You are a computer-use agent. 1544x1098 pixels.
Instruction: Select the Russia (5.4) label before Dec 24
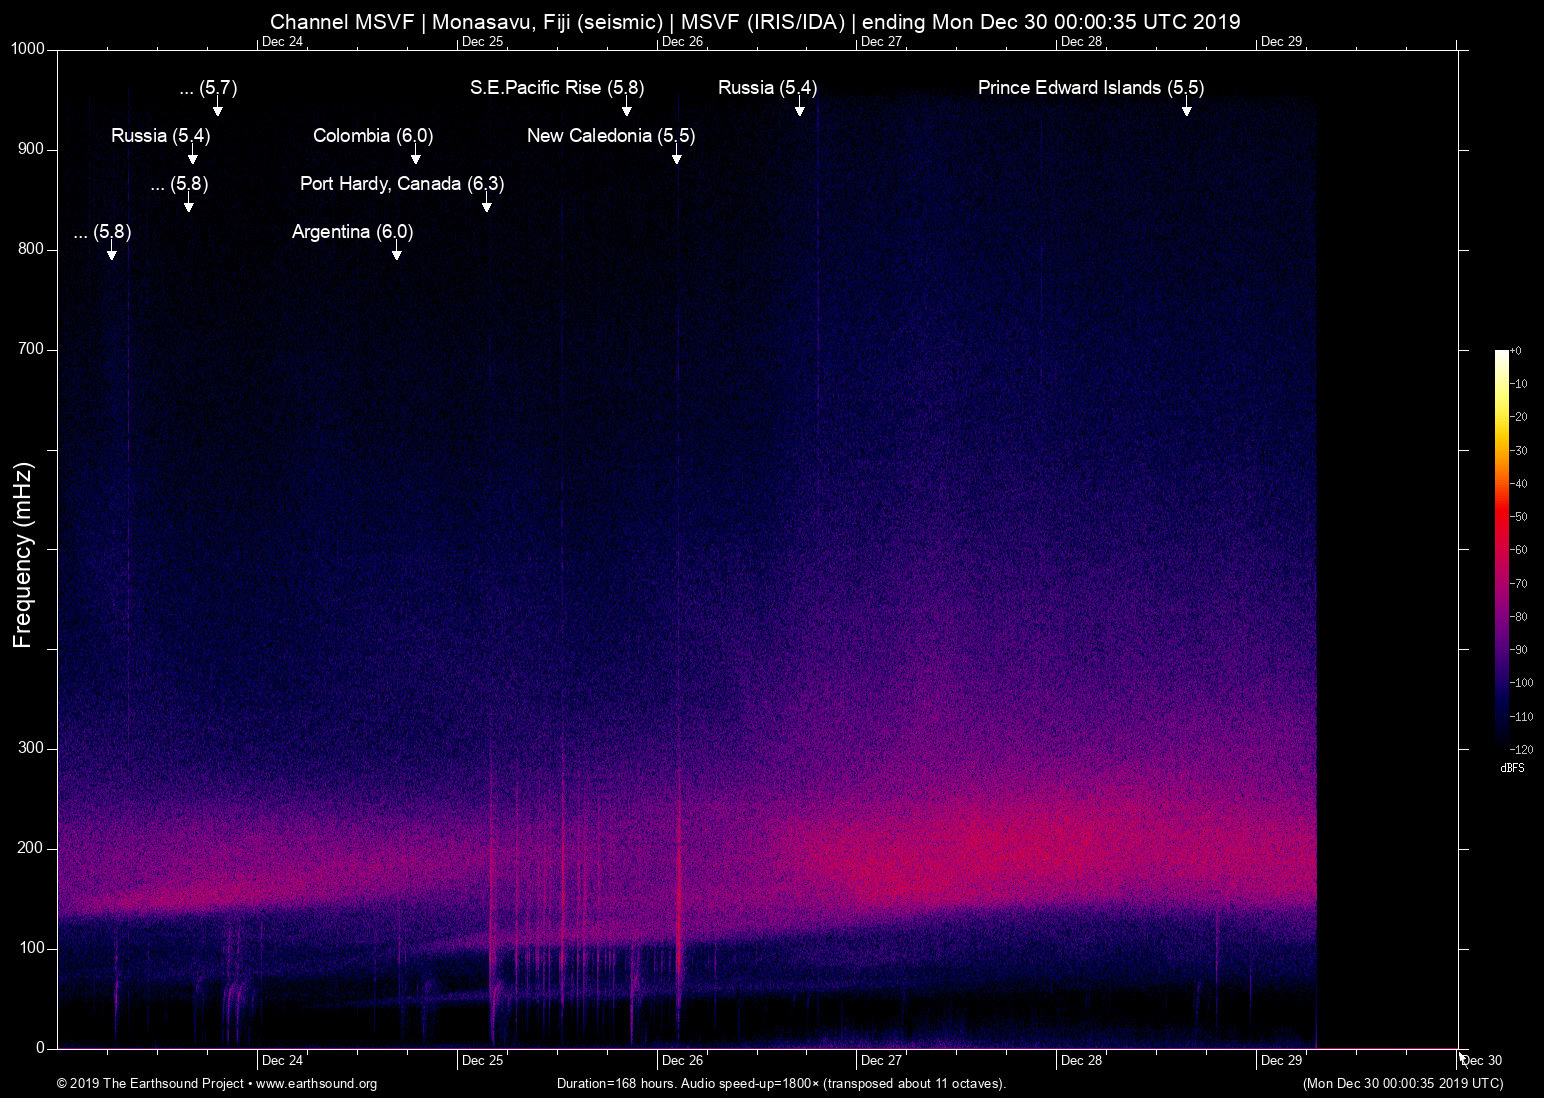point(161,136)
